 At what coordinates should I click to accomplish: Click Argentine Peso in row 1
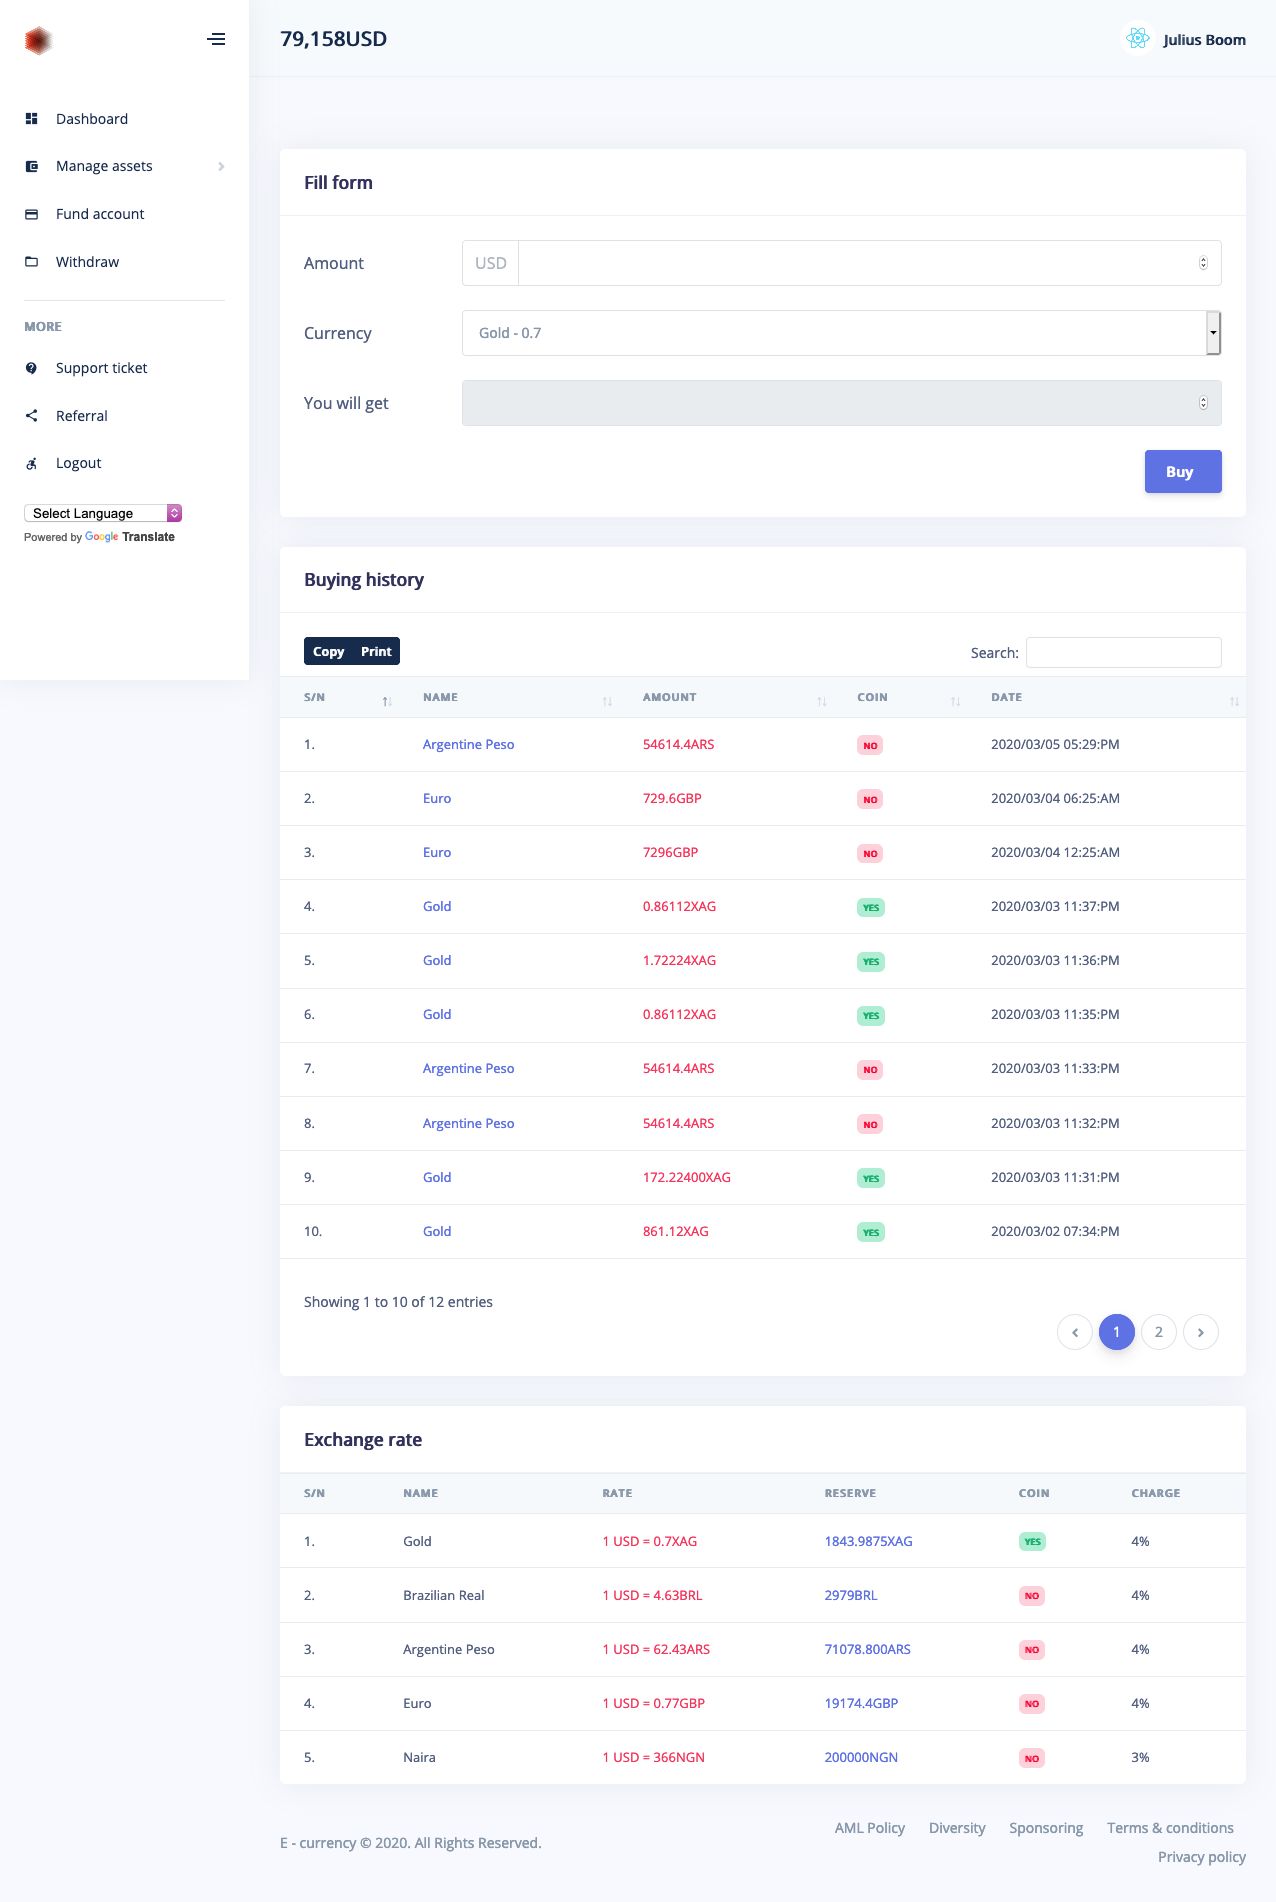coord(468,745)
